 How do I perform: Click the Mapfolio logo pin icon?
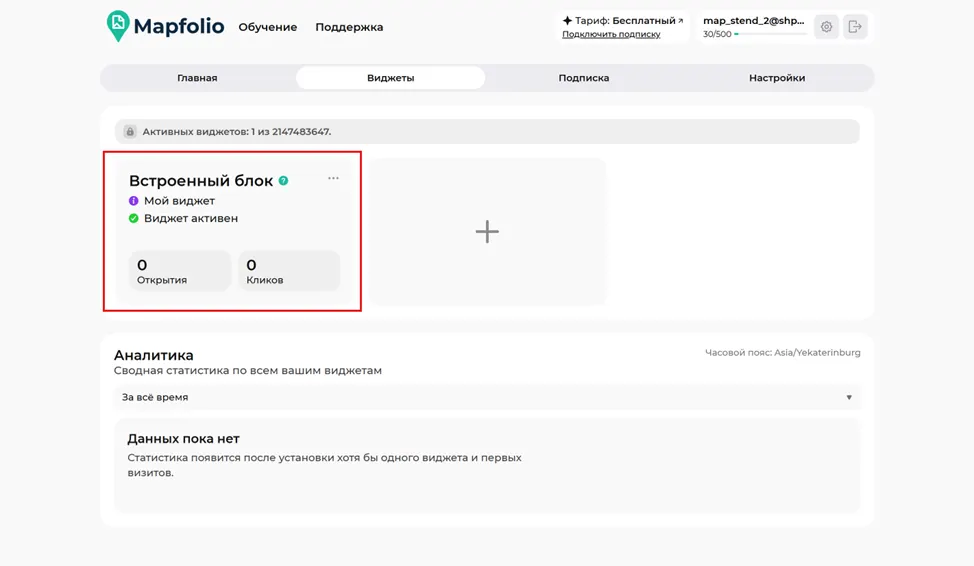(117, 26)
